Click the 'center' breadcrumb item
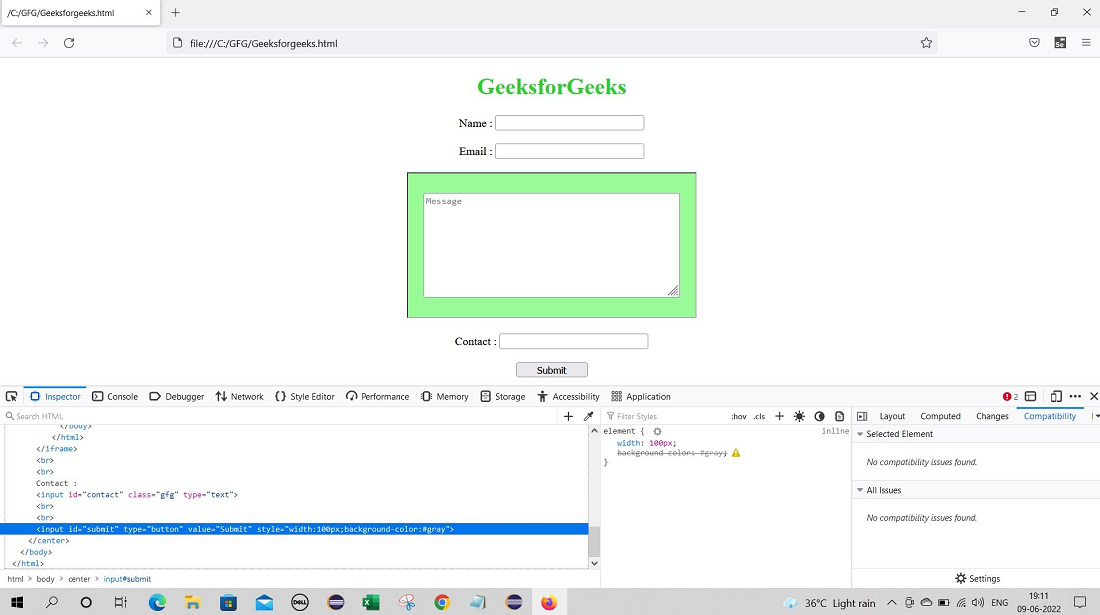1100x615 pixels. [79, 579]
